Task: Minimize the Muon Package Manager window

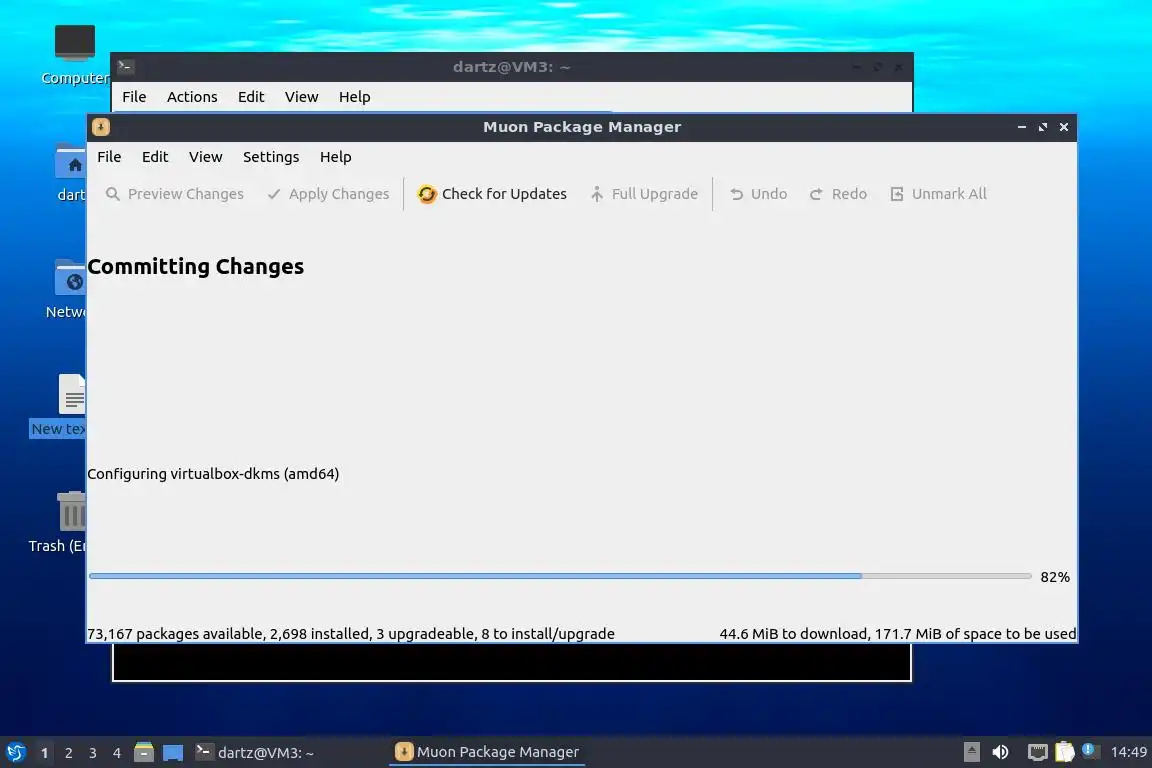Action: point(1021,127)
